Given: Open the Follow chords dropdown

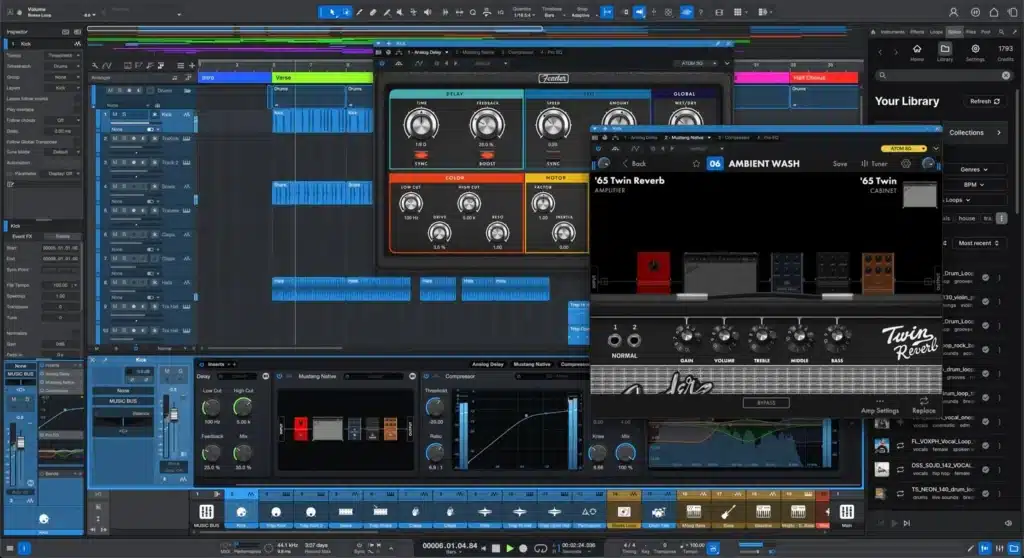Looking at the screenshot, I should tap(62, 120).
